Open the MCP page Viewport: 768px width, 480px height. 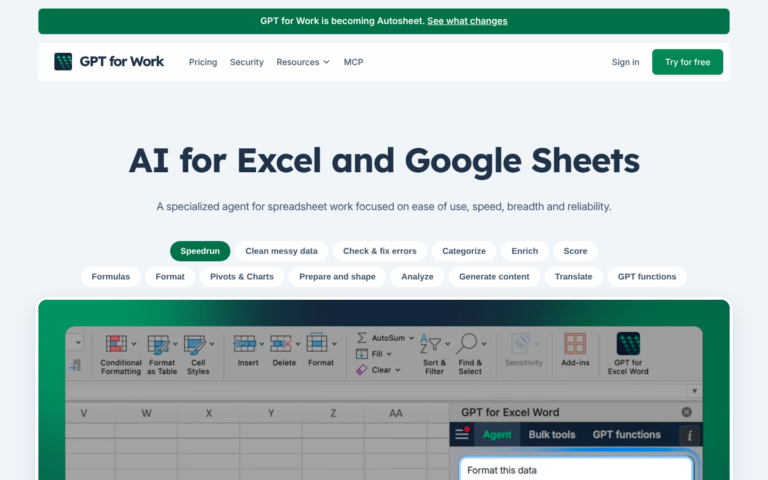(x=353, y=62)
